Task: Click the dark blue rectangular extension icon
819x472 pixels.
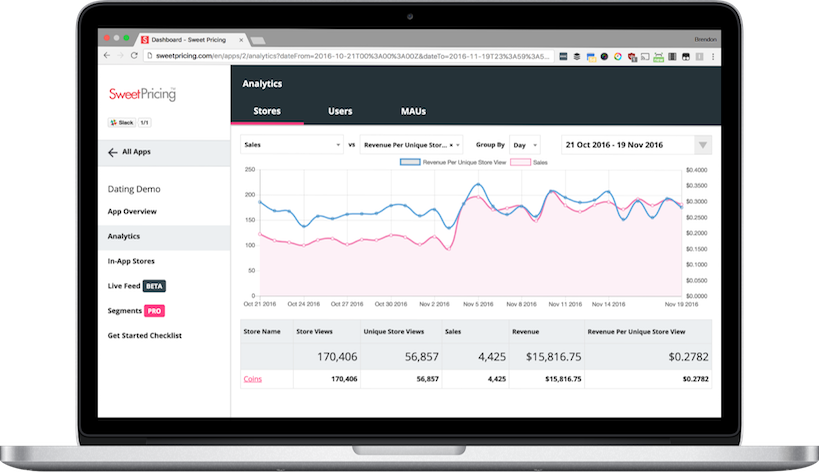Action: tap(563, 56)
